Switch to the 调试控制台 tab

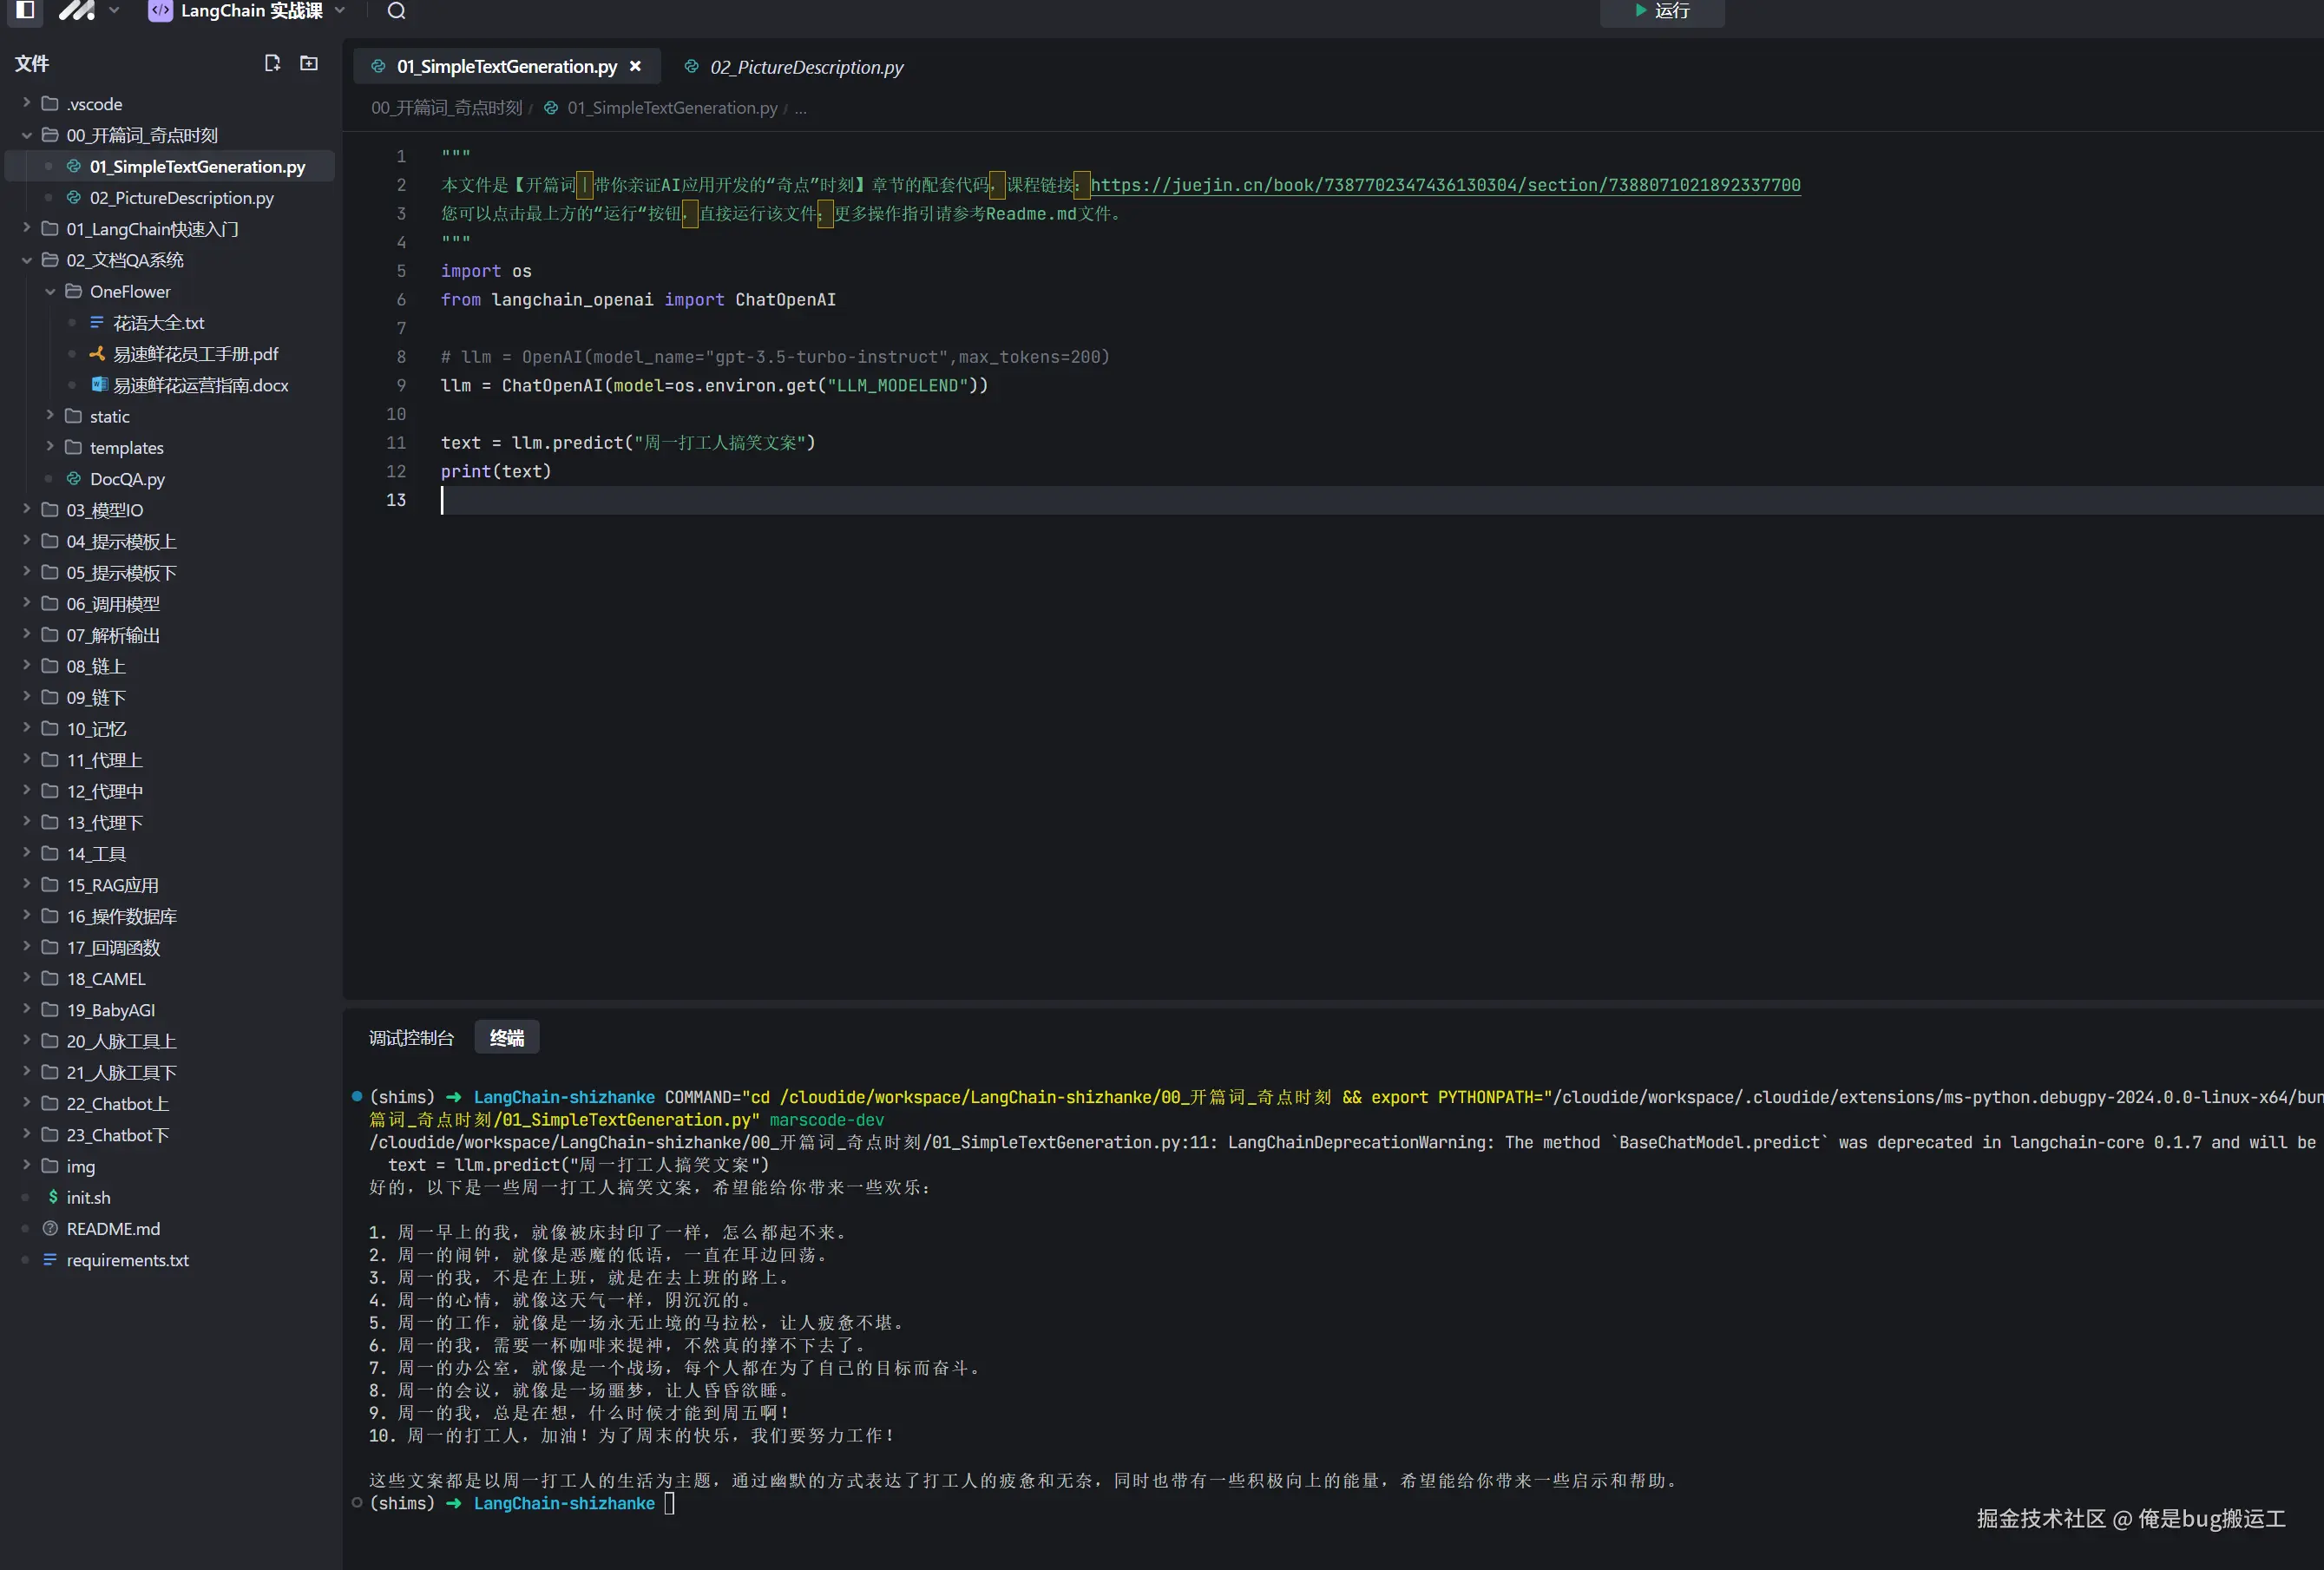tap(411, 1038)
